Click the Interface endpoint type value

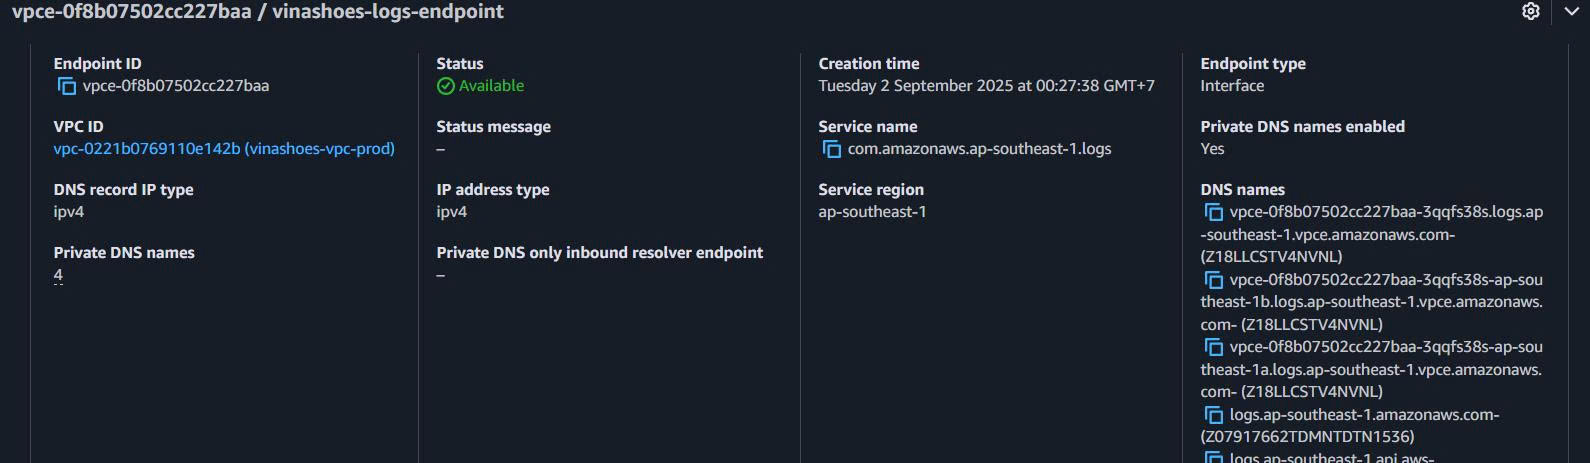[1232, 86]
